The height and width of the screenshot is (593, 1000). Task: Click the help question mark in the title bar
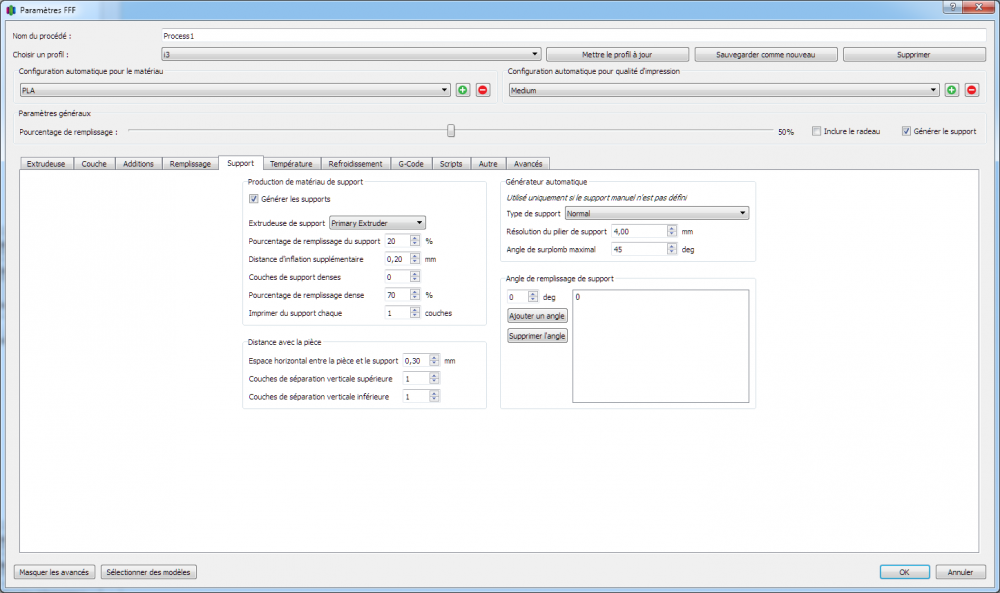tap(953, 7)
